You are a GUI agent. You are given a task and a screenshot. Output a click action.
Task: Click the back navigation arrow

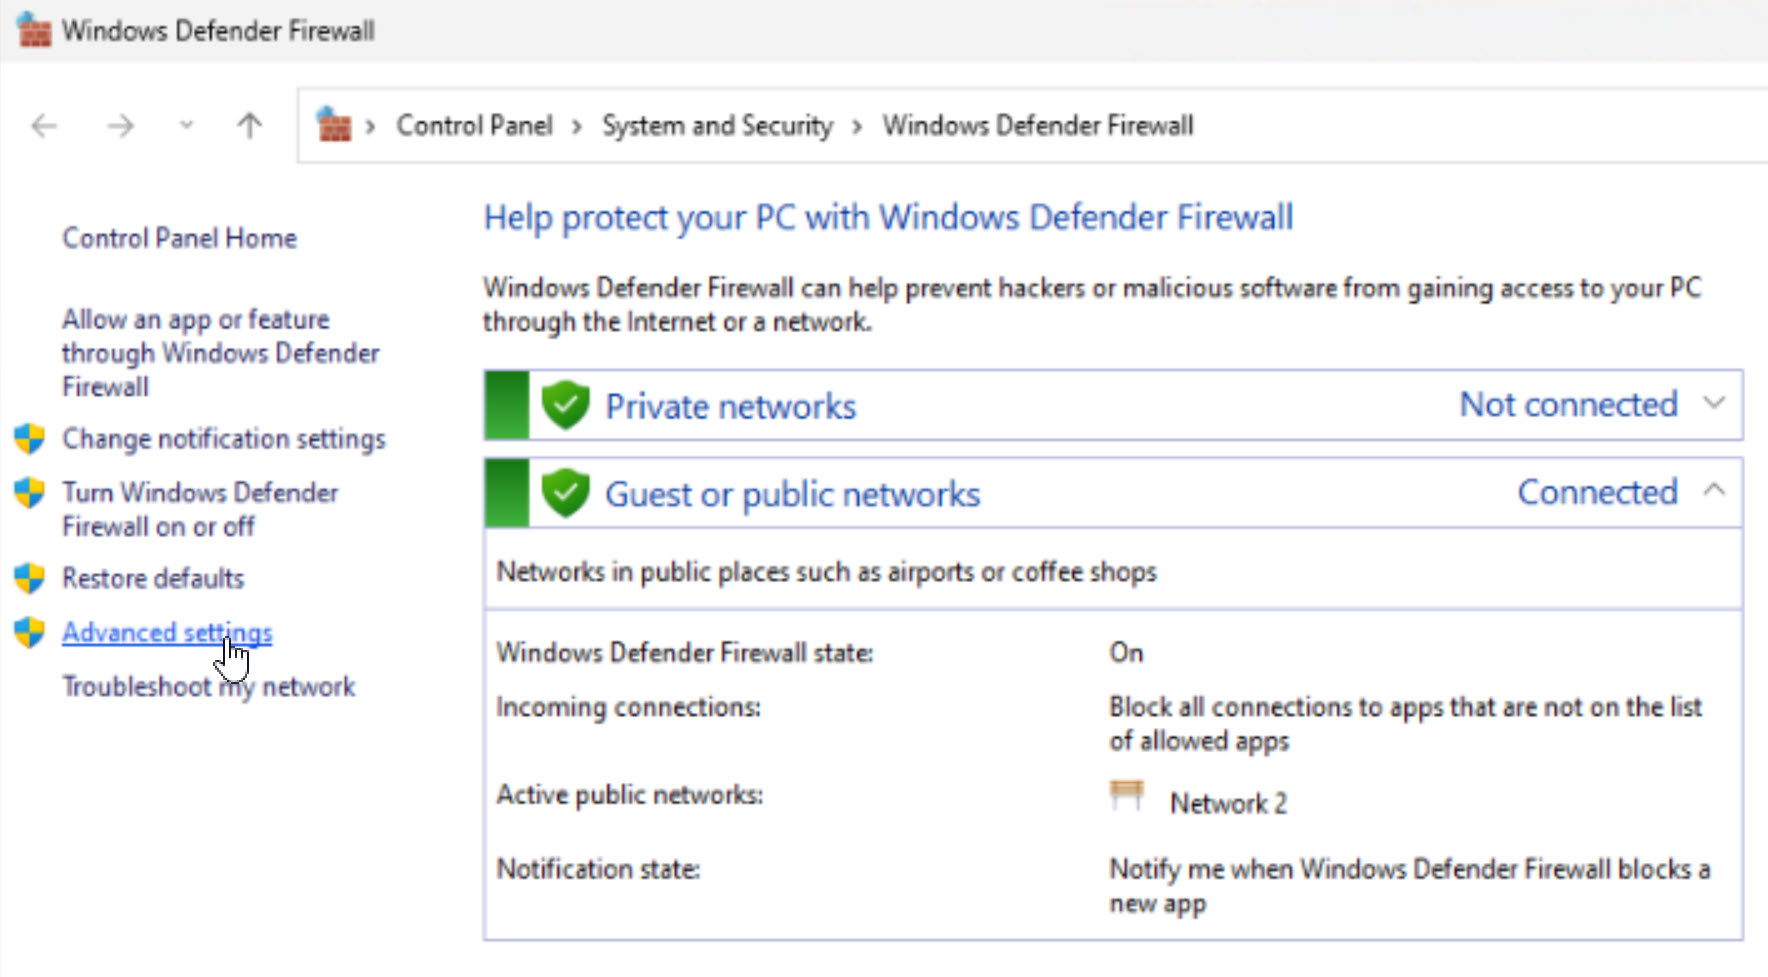click(42, 126)
